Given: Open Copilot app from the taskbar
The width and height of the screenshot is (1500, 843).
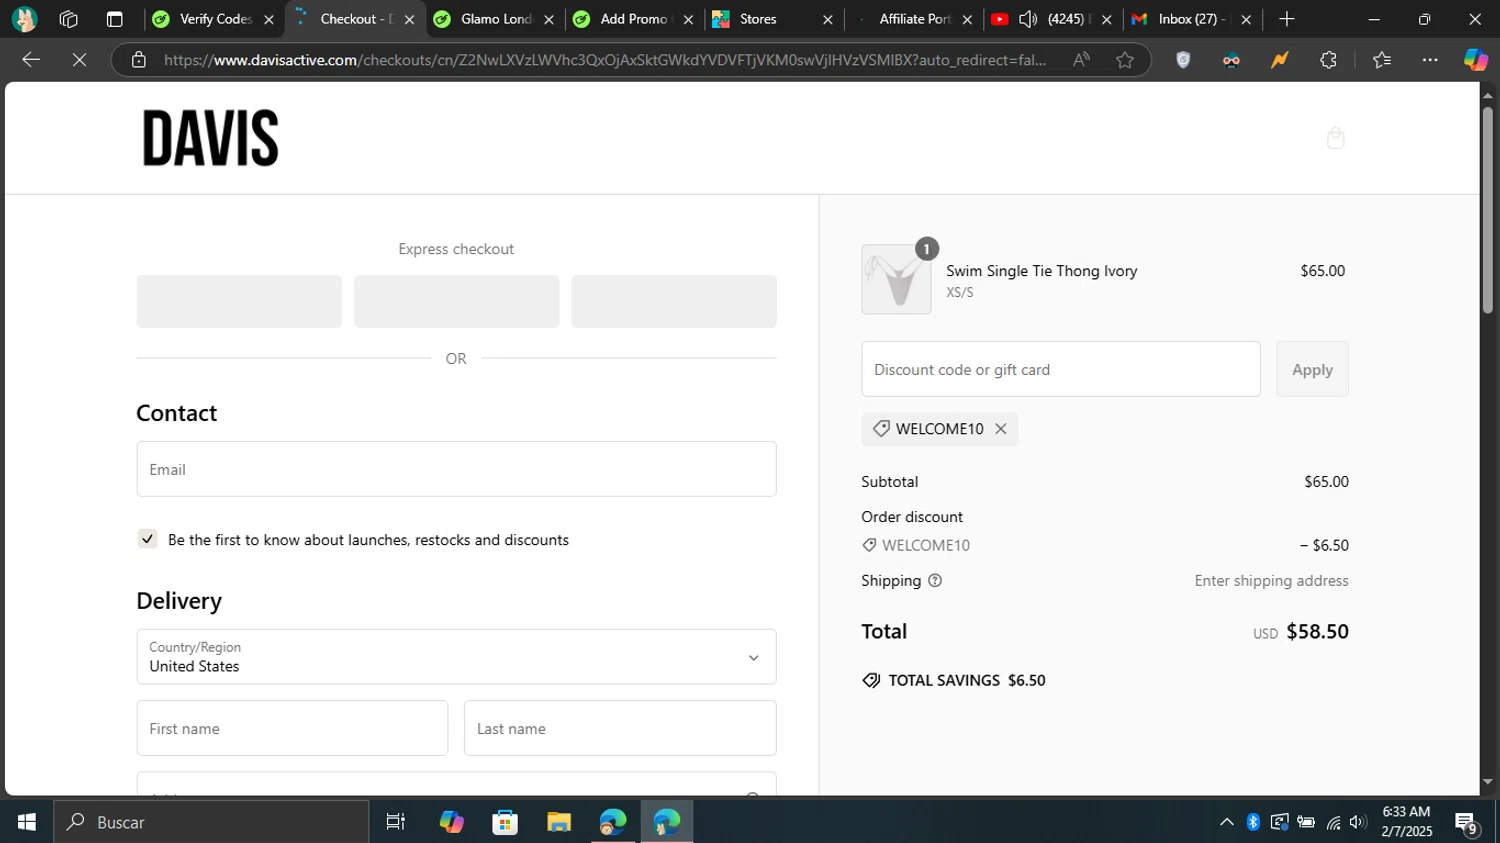Looking at the screenshot, I should (452, 822).
